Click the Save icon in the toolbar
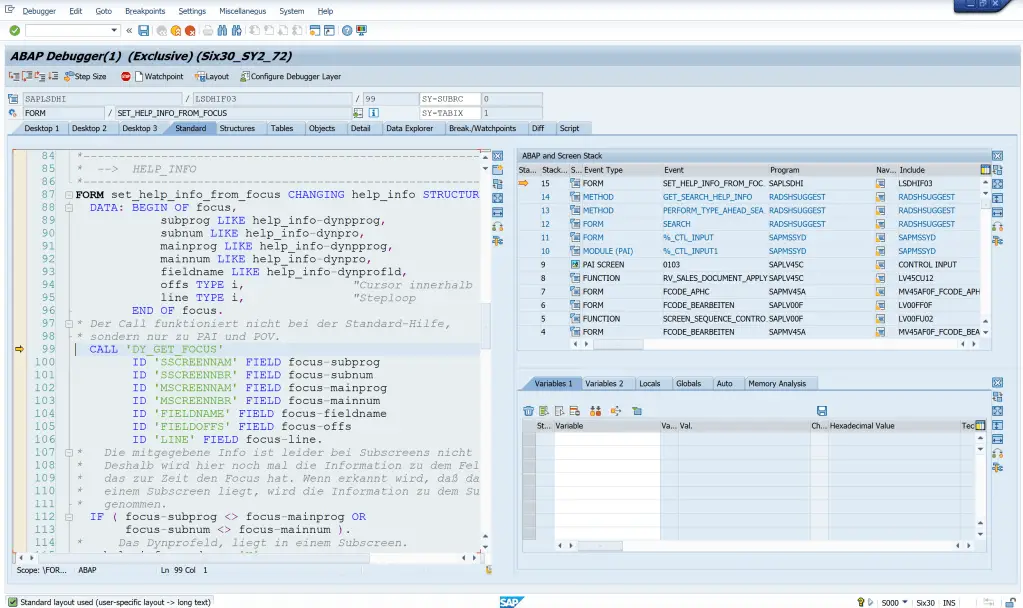This screenshot has height=608, width=1023. (x=145, y=31)
